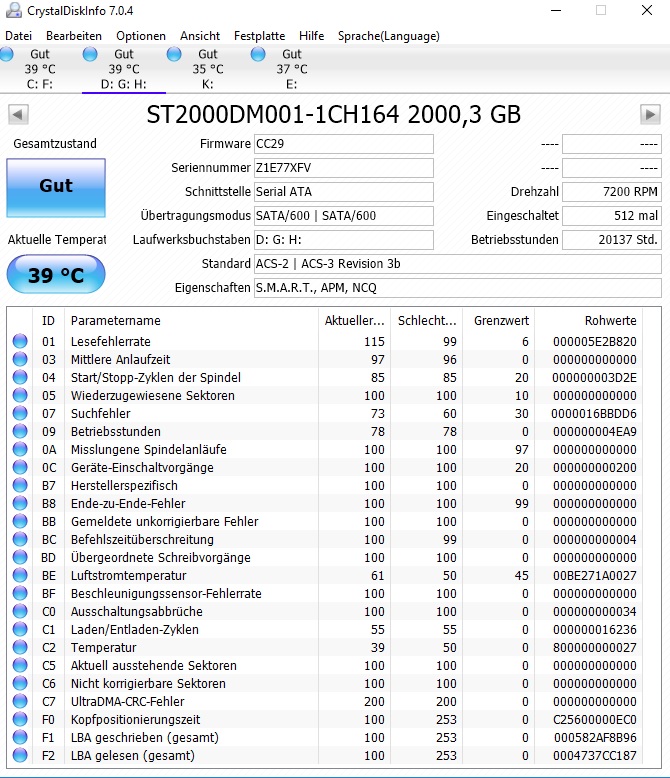Click status icon for row 09 Betriebsstunden
Screen dimensions: 670x778
[x=20, y=431]
